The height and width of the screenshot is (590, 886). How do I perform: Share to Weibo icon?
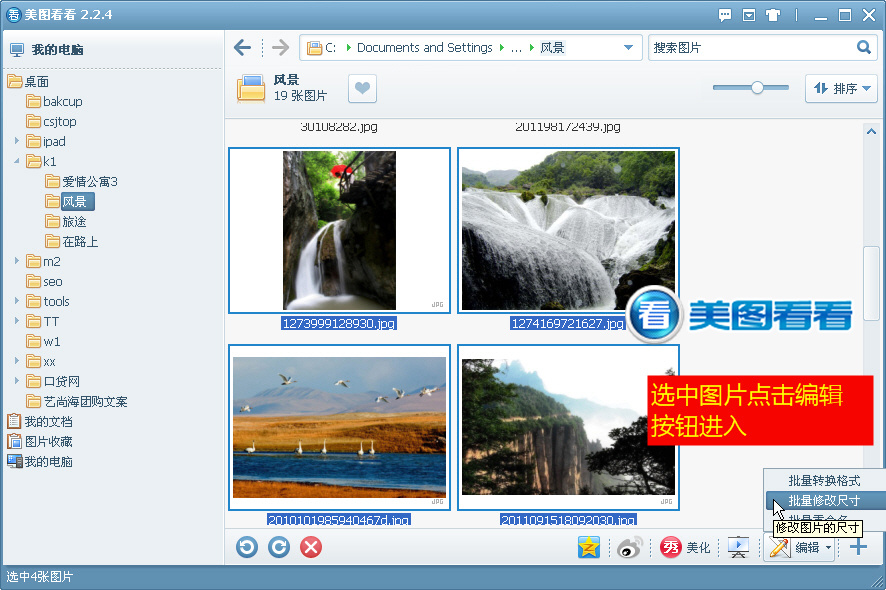pos(629,547)
